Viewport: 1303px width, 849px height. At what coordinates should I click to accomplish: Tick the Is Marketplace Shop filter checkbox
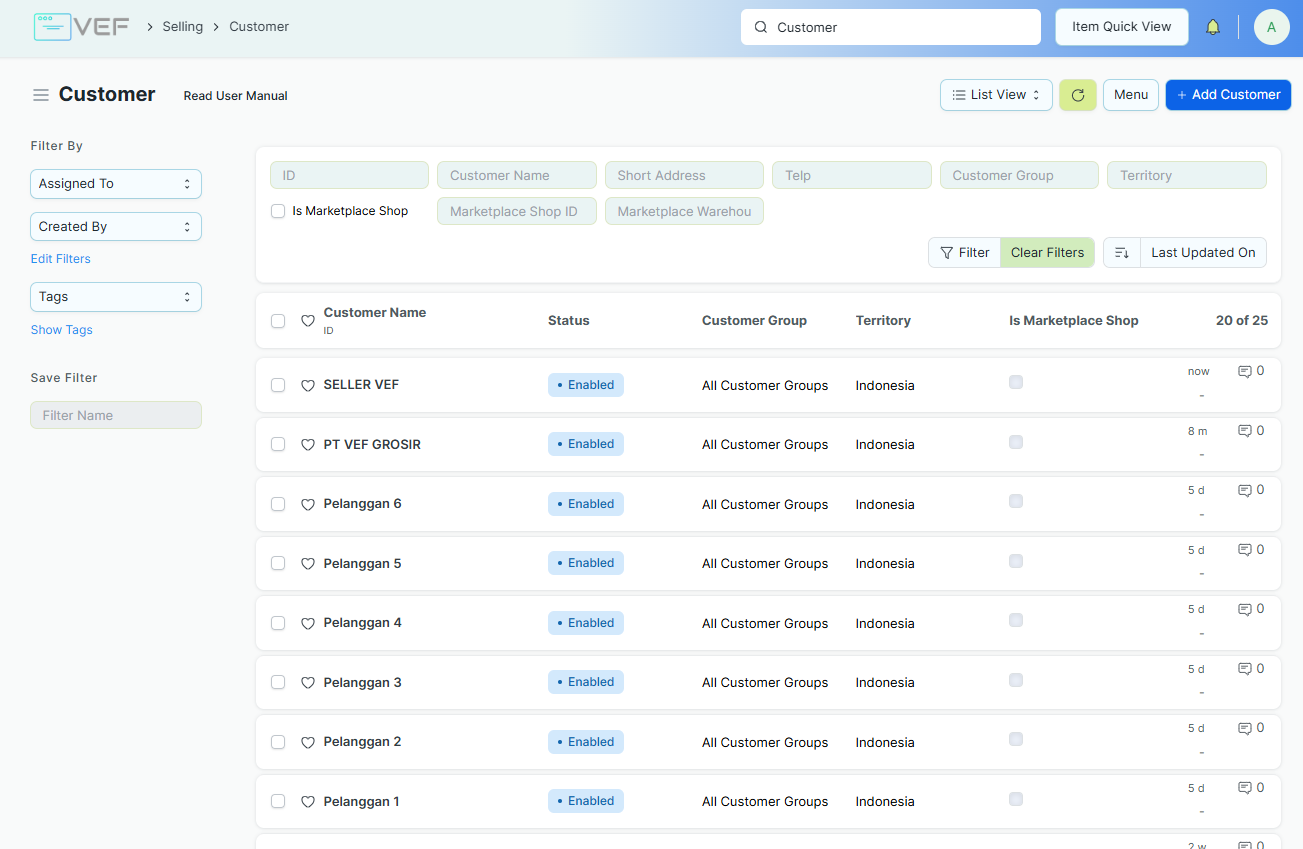point(278,211)
